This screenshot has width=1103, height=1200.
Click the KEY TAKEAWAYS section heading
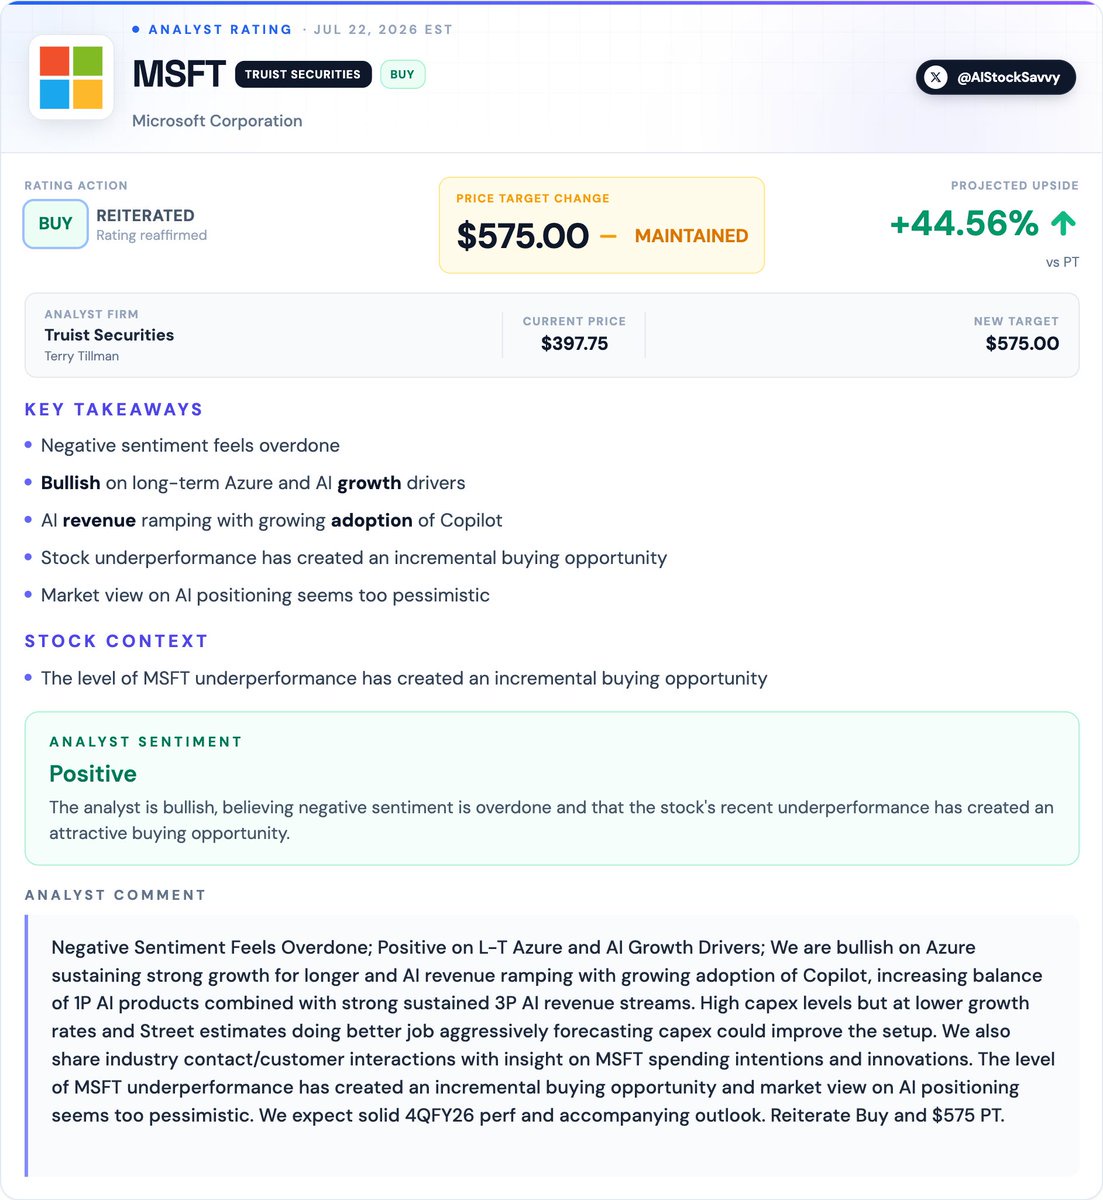tap(114, 409)
